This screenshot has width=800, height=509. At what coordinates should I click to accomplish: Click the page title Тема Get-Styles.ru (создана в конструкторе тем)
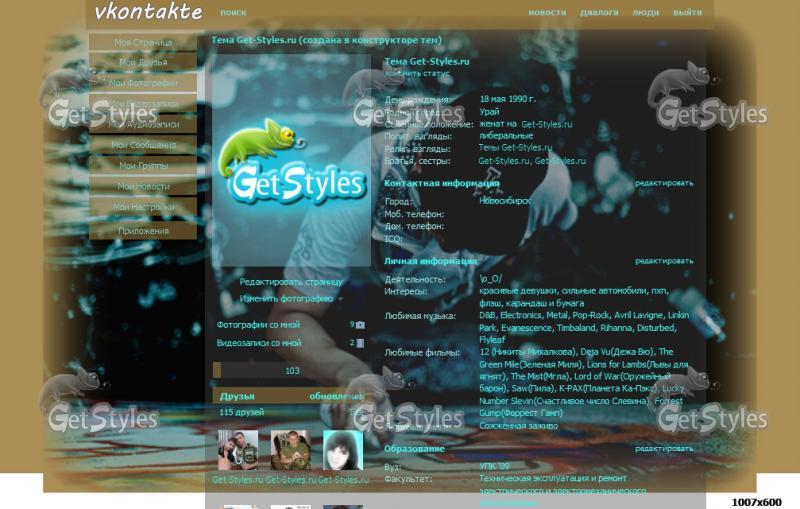point(327,40)
